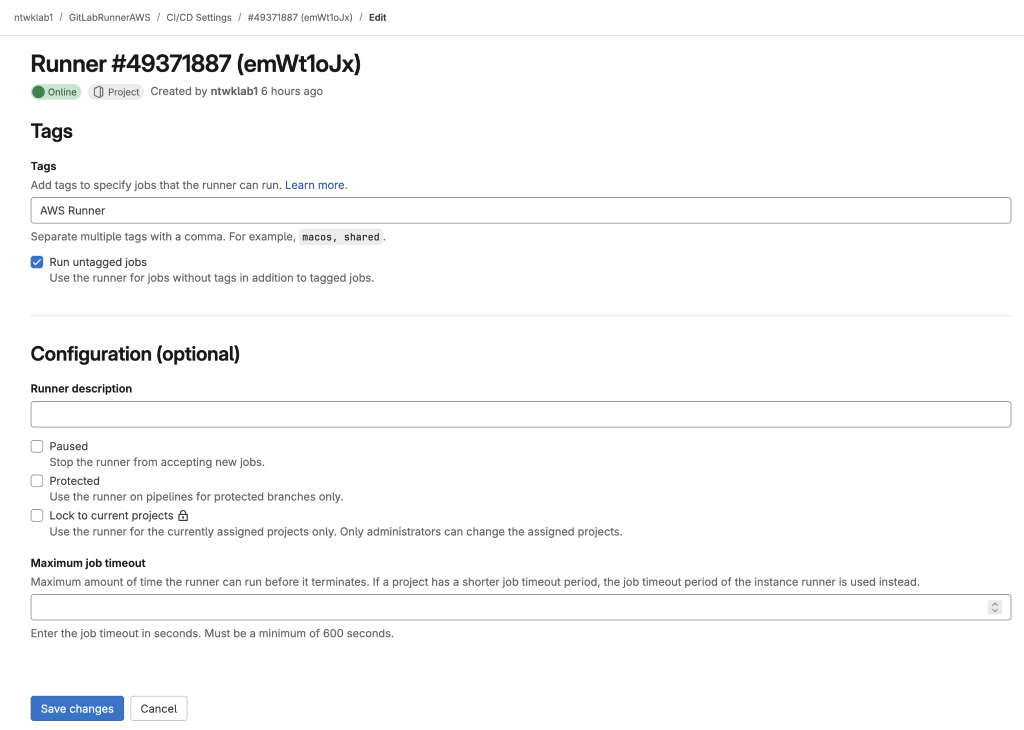
Task: Go to the GitLabRunnerAWS breadcrumb
Action: pos(110,18)
